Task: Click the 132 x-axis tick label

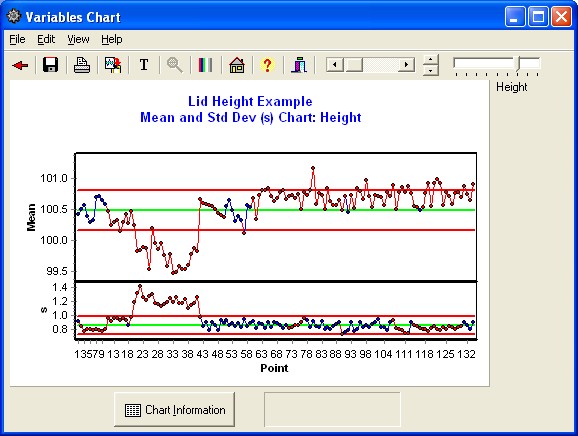Action: [466, 354]
